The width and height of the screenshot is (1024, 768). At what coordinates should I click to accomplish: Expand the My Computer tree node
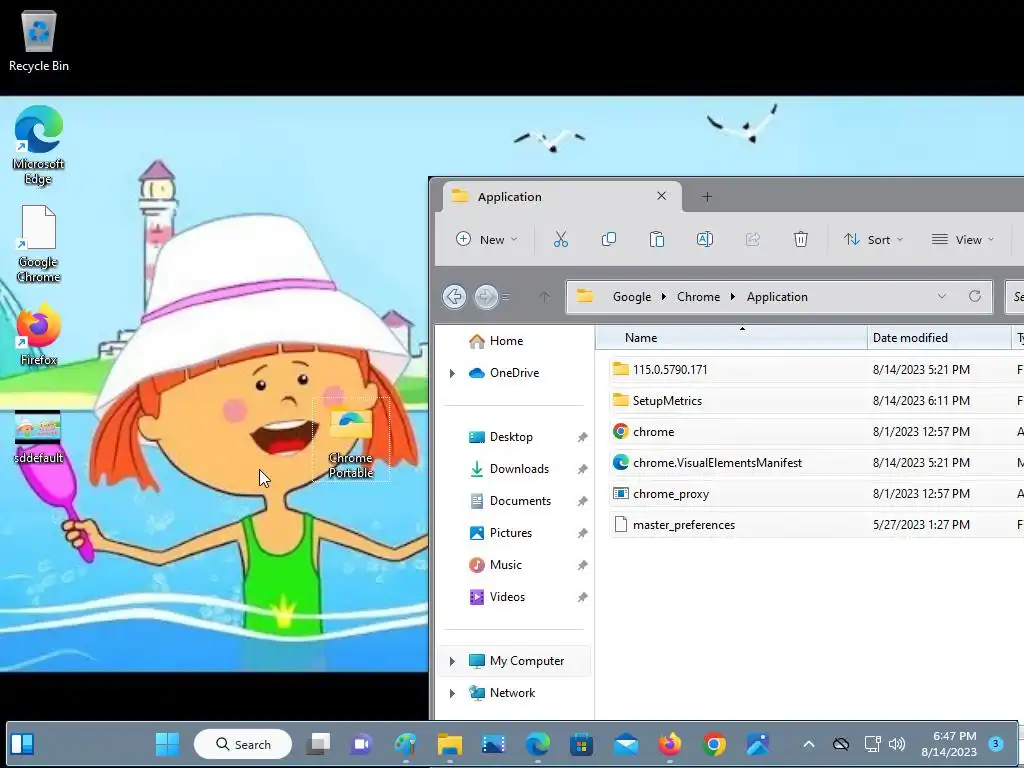click(452, 661)
